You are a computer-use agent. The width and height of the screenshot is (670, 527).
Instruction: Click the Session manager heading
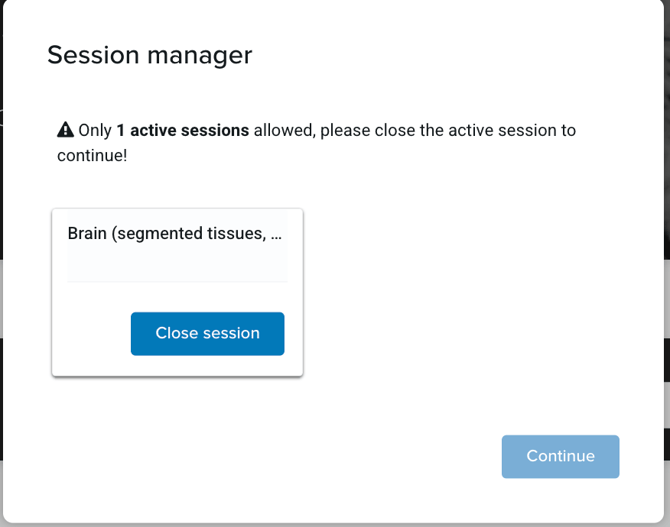(x=149, y=55)
